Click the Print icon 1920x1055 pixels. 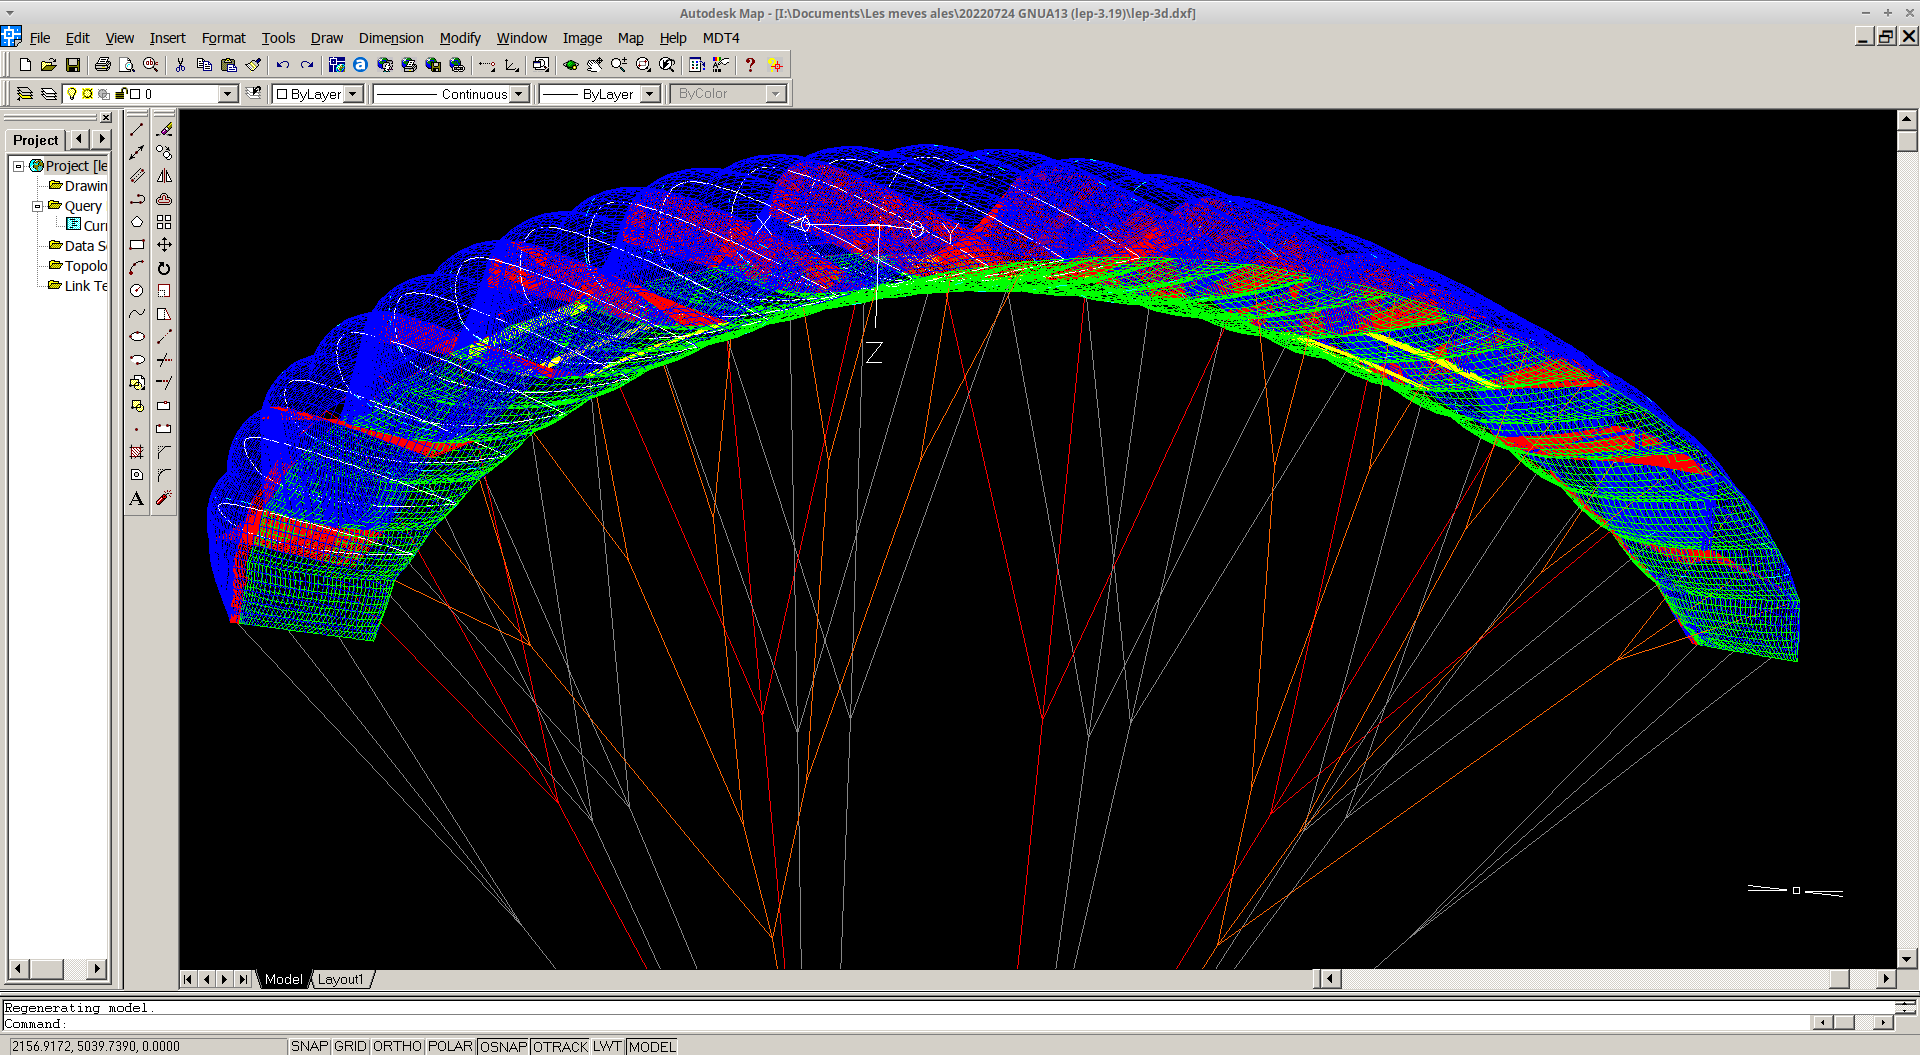click(103, 65)
